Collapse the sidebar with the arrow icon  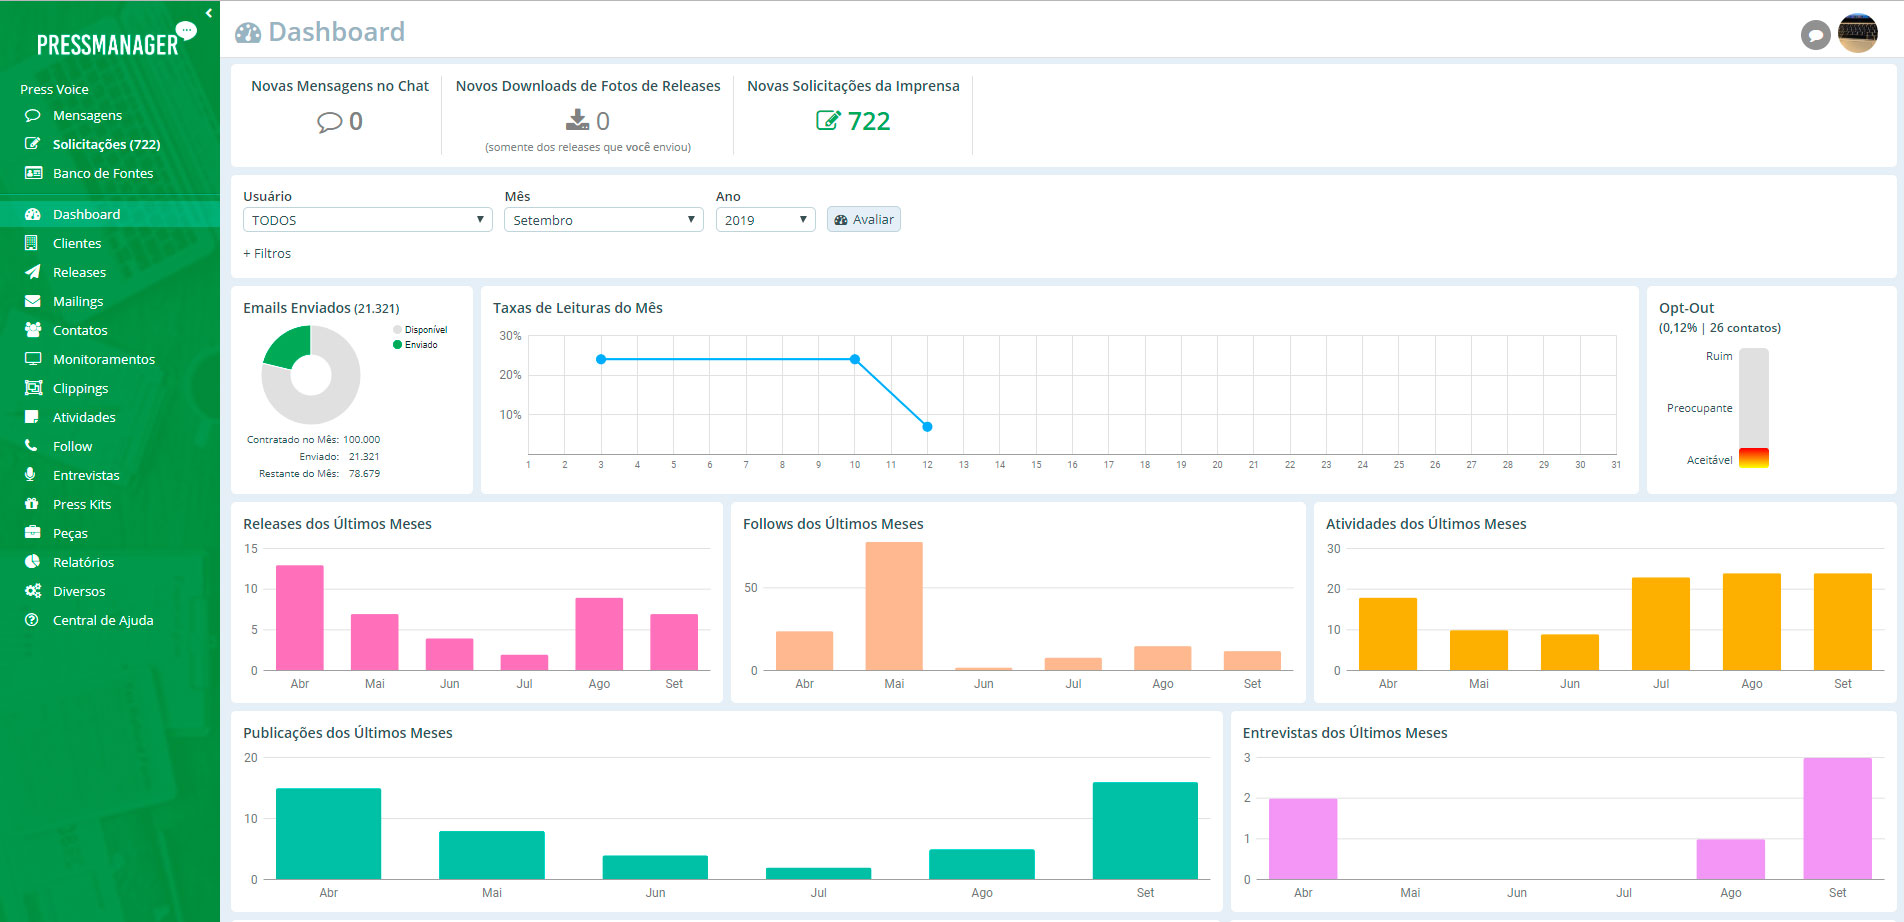click(x=208, y=13)
